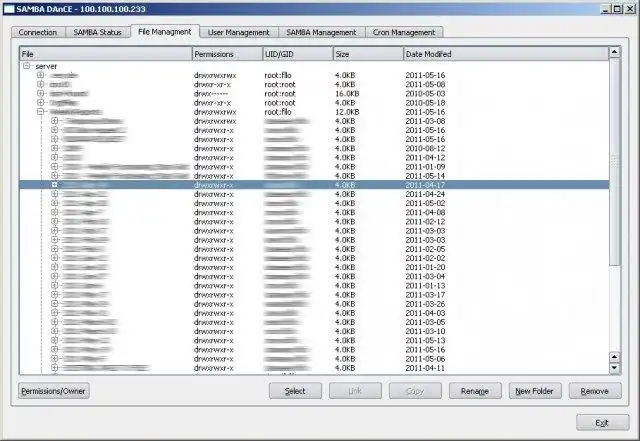Click the date 2011-02-05
The width and height of the screenshot is (640, 441).
tap(425, 249)
